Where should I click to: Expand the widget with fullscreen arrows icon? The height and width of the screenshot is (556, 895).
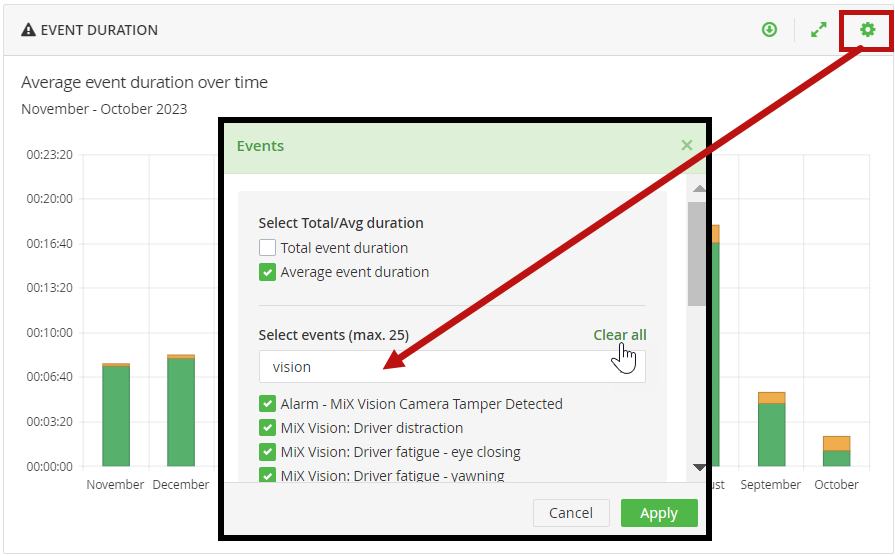819,30
